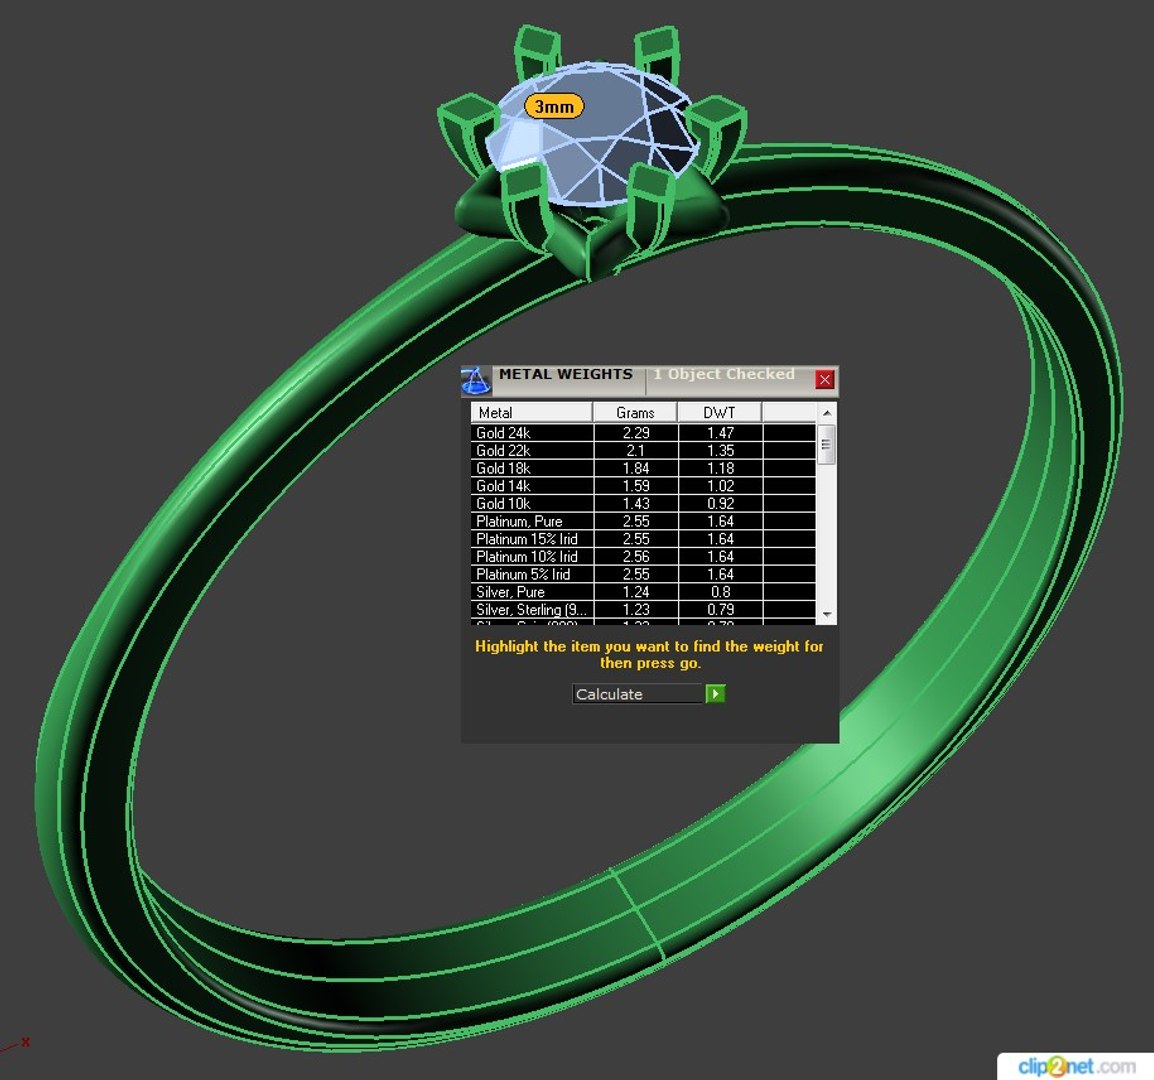The image size is (1154, 1080).
Task: Select the Gold 24k row
Action: tap(643, 433)
